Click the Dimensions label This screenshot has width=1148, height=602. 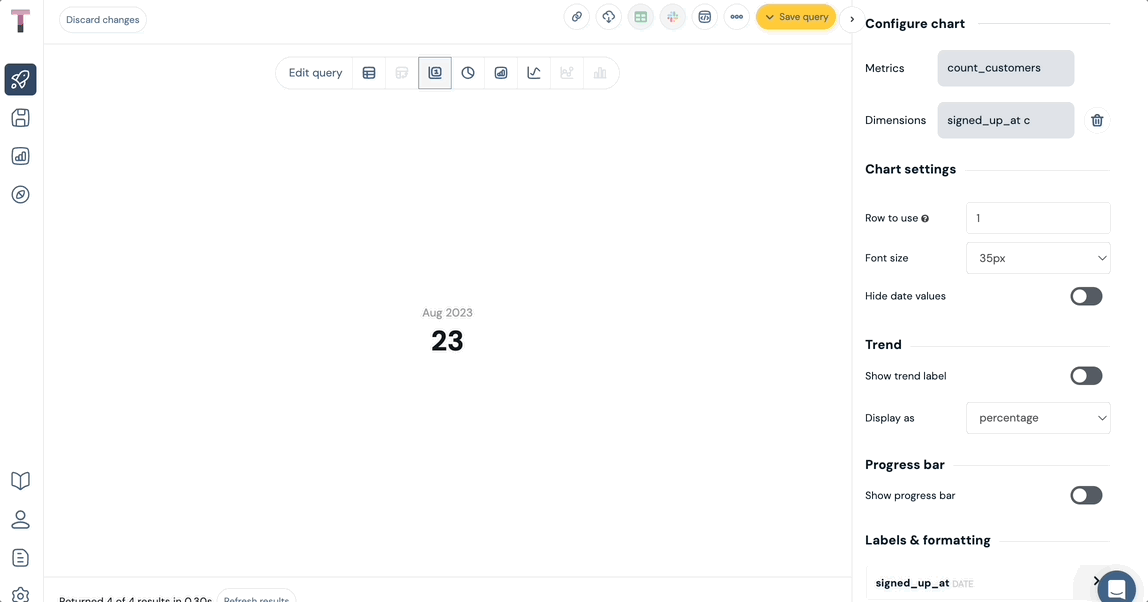(895, 120)
